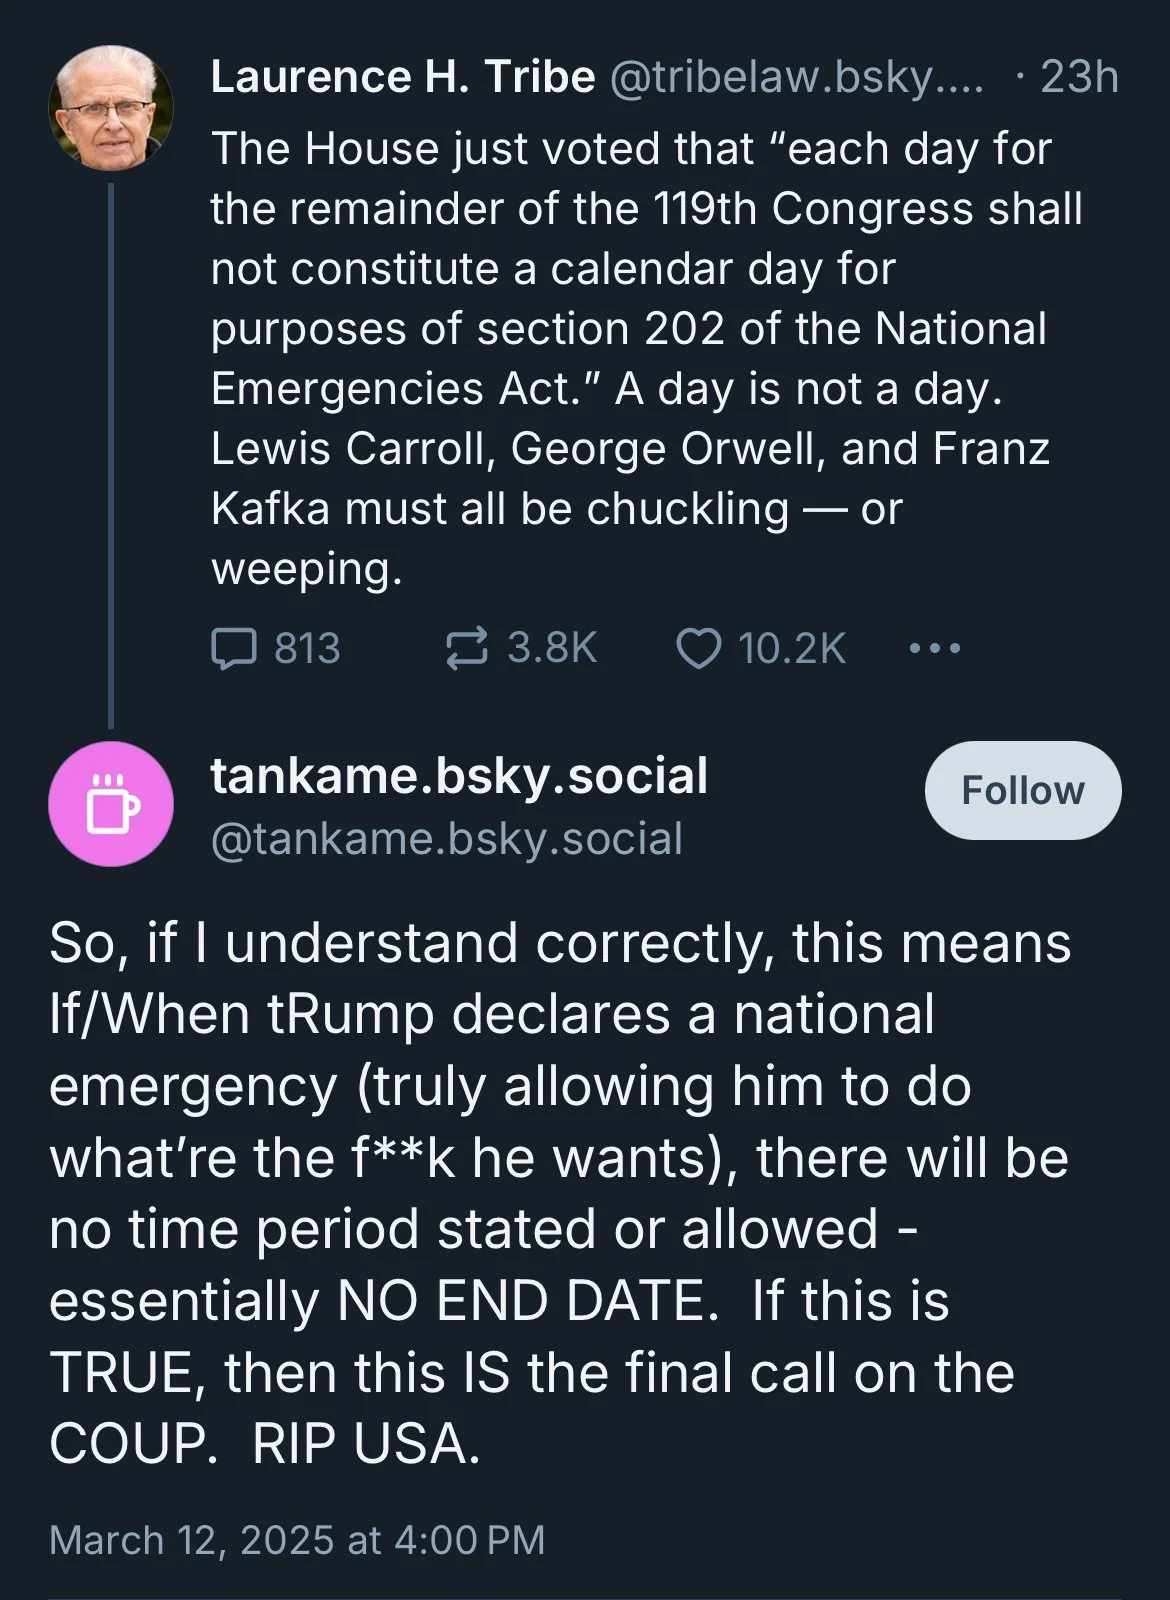Click the 3.8K reposts count

tap(551, 648)
